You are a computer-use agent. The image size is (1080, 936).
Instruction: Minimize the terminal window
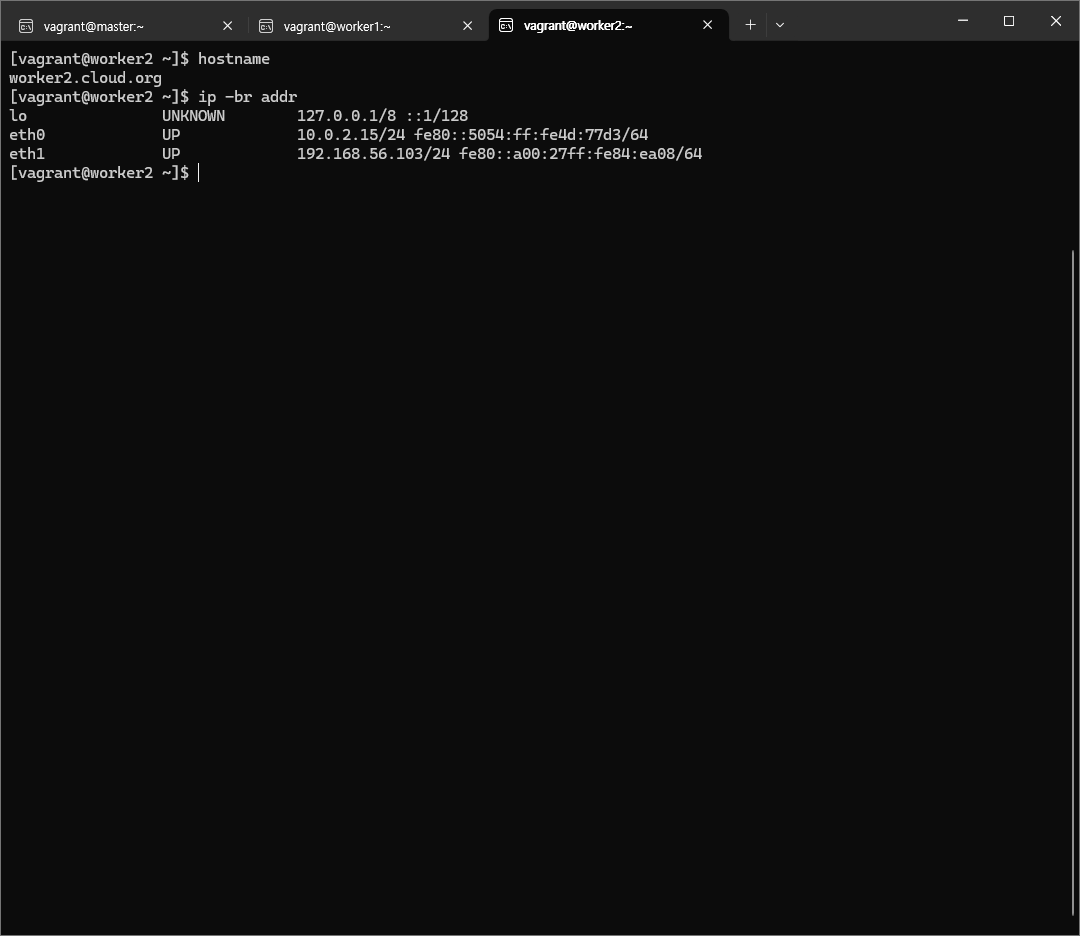point(962,21)
